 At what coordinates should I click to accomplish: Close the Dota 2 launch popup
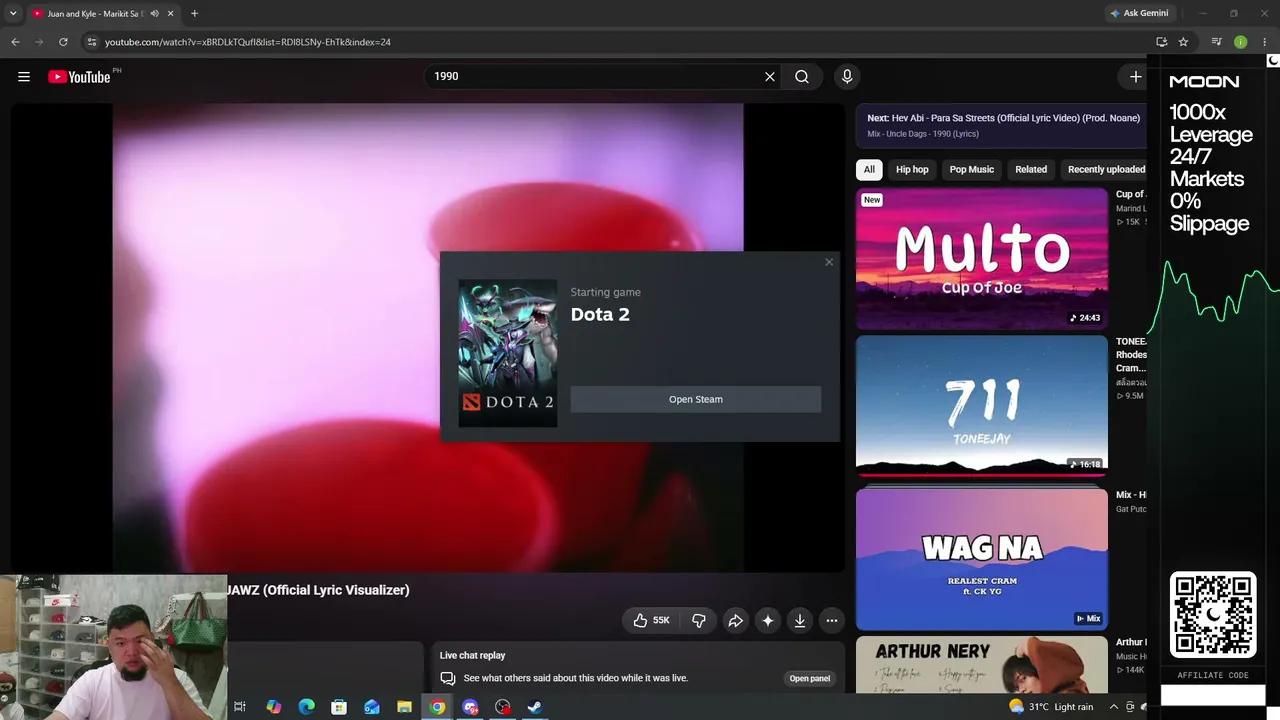click(829, 262)
